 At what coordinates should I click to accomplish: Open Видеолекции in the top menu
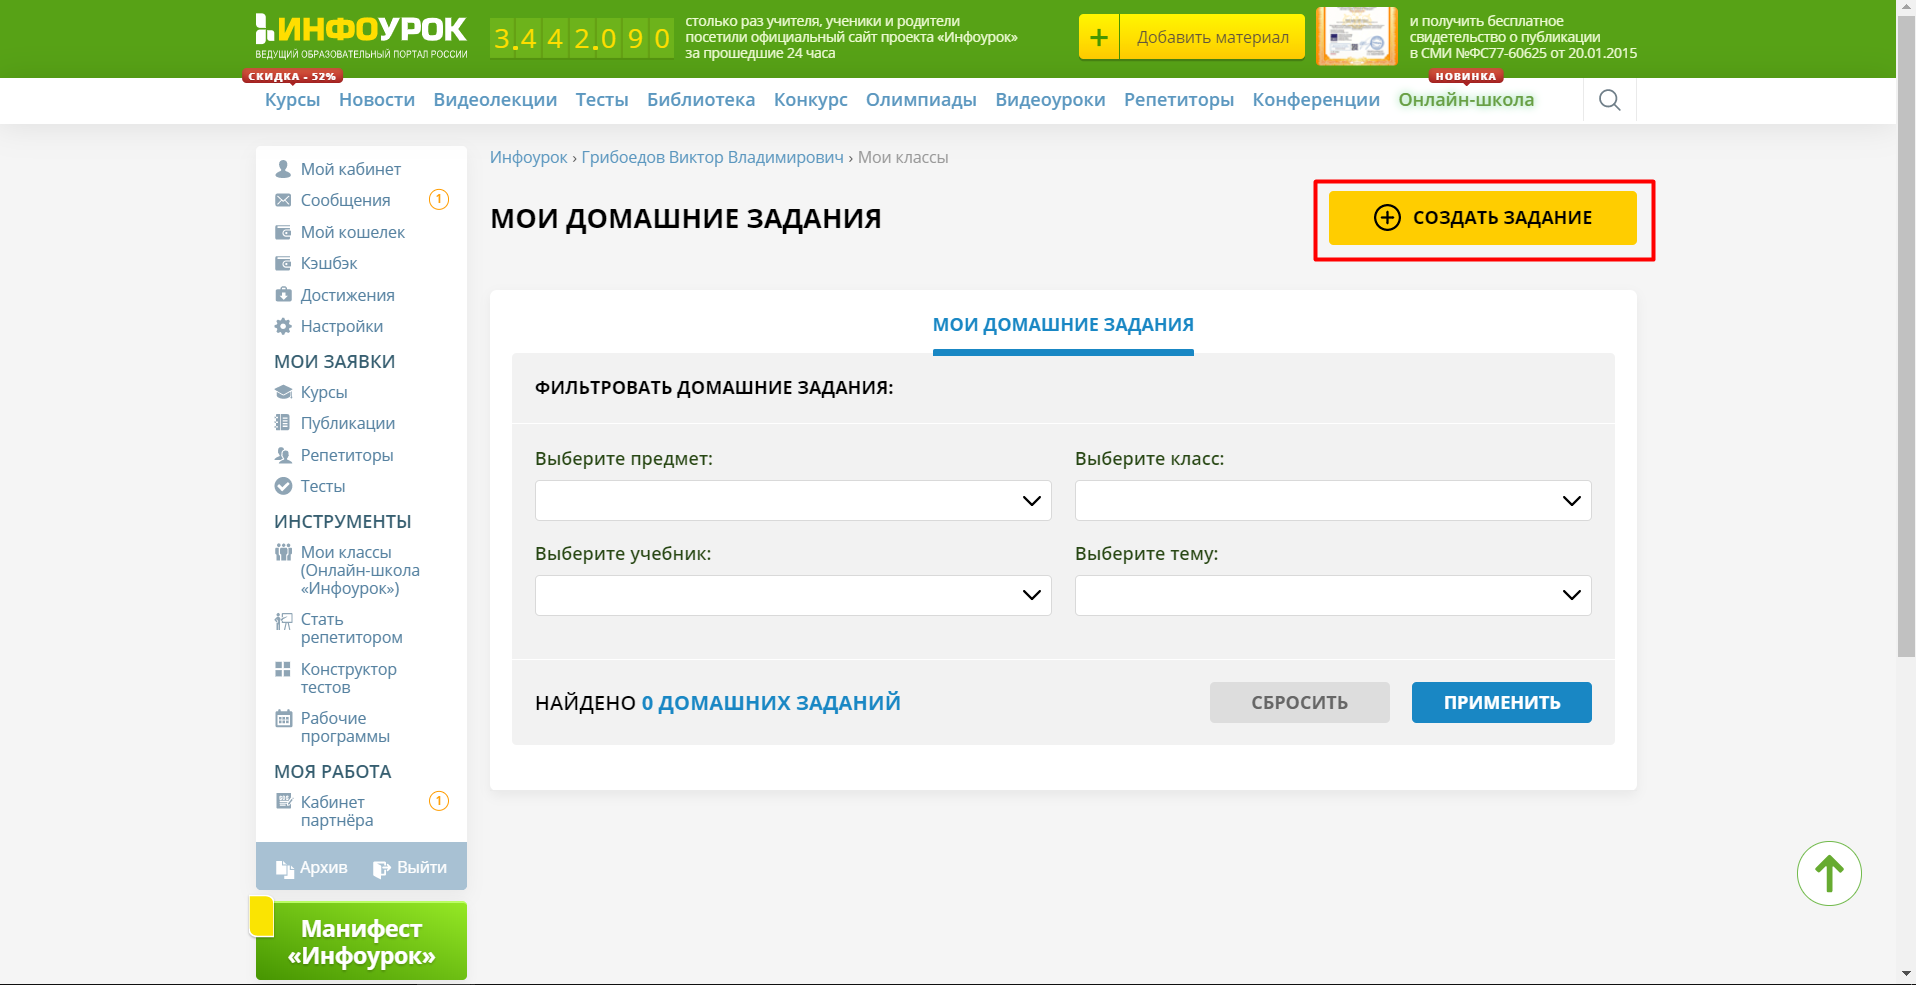(495, 100)
